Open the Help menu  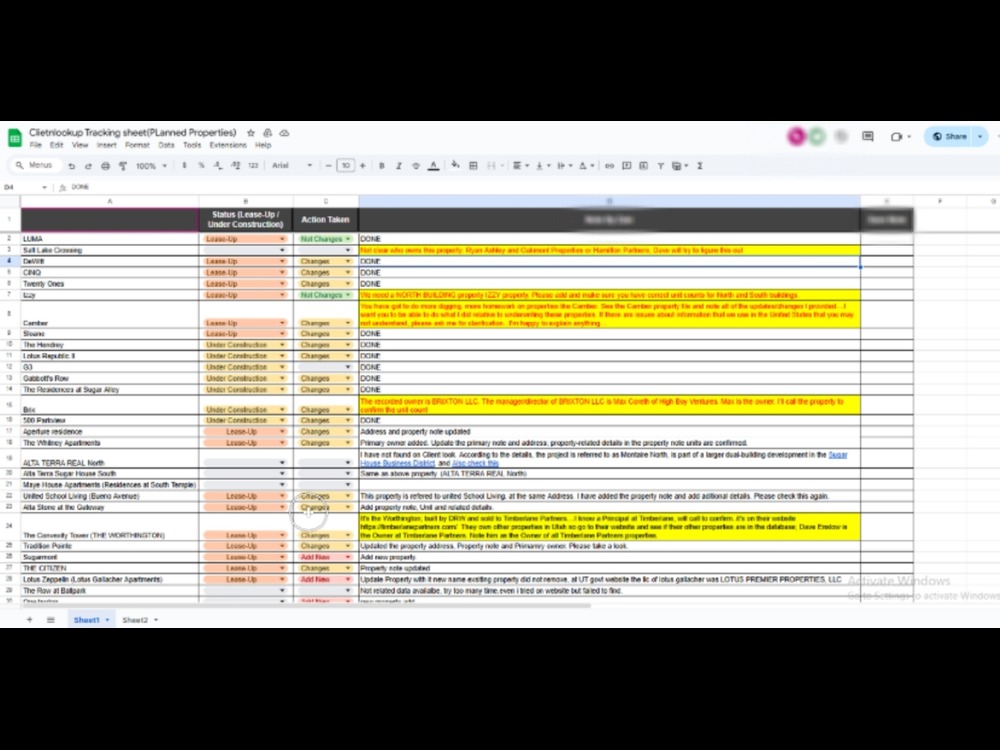263,145
